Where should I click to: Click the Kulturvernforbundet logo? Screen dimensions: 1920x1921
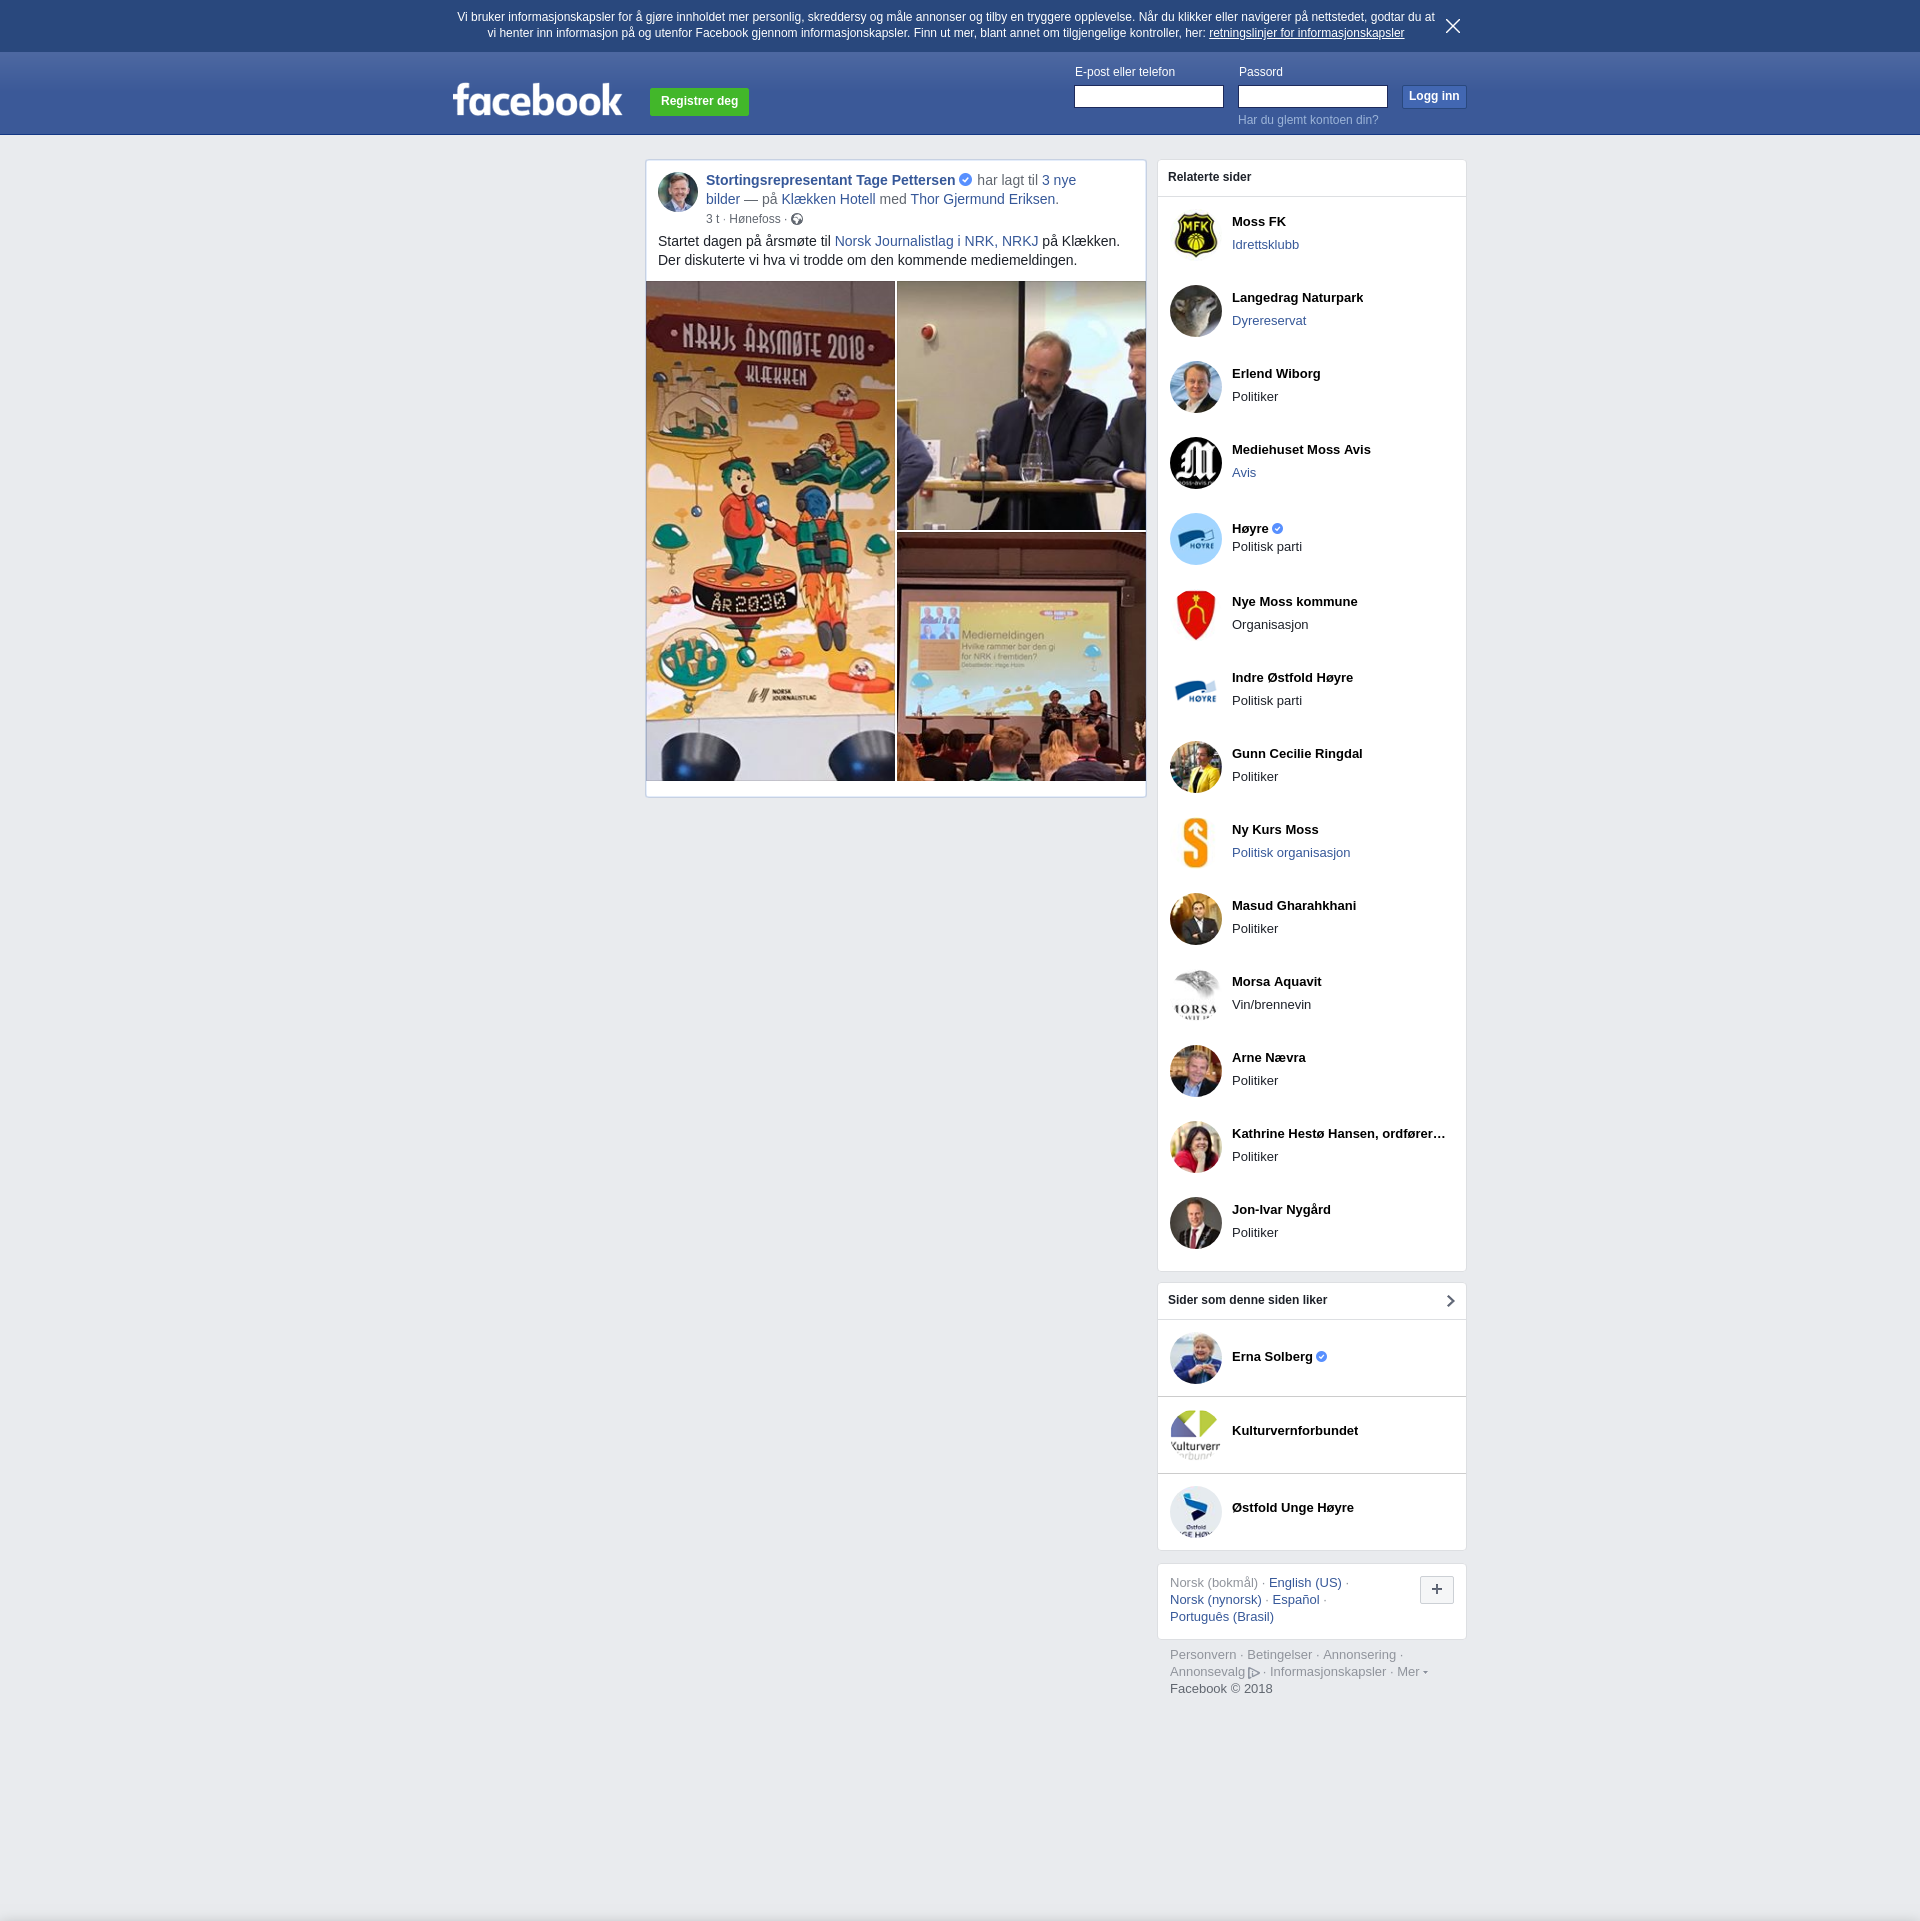tap(1195, 1435)
